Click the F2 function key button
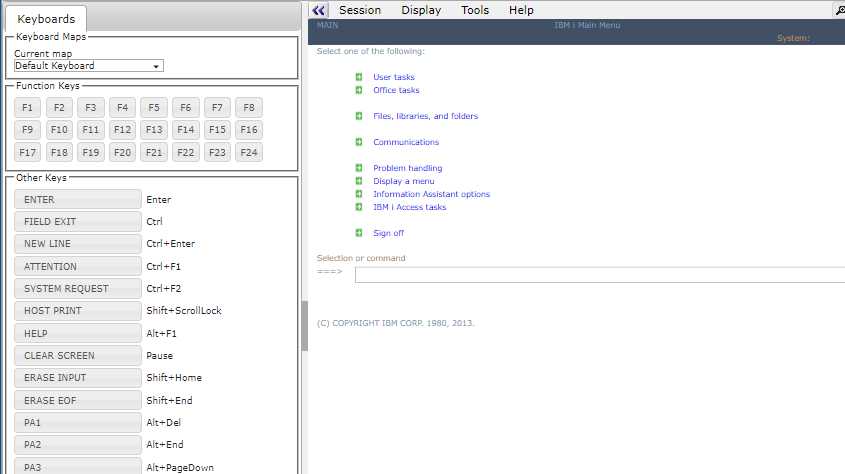845x474 pixels. point(59,108)
